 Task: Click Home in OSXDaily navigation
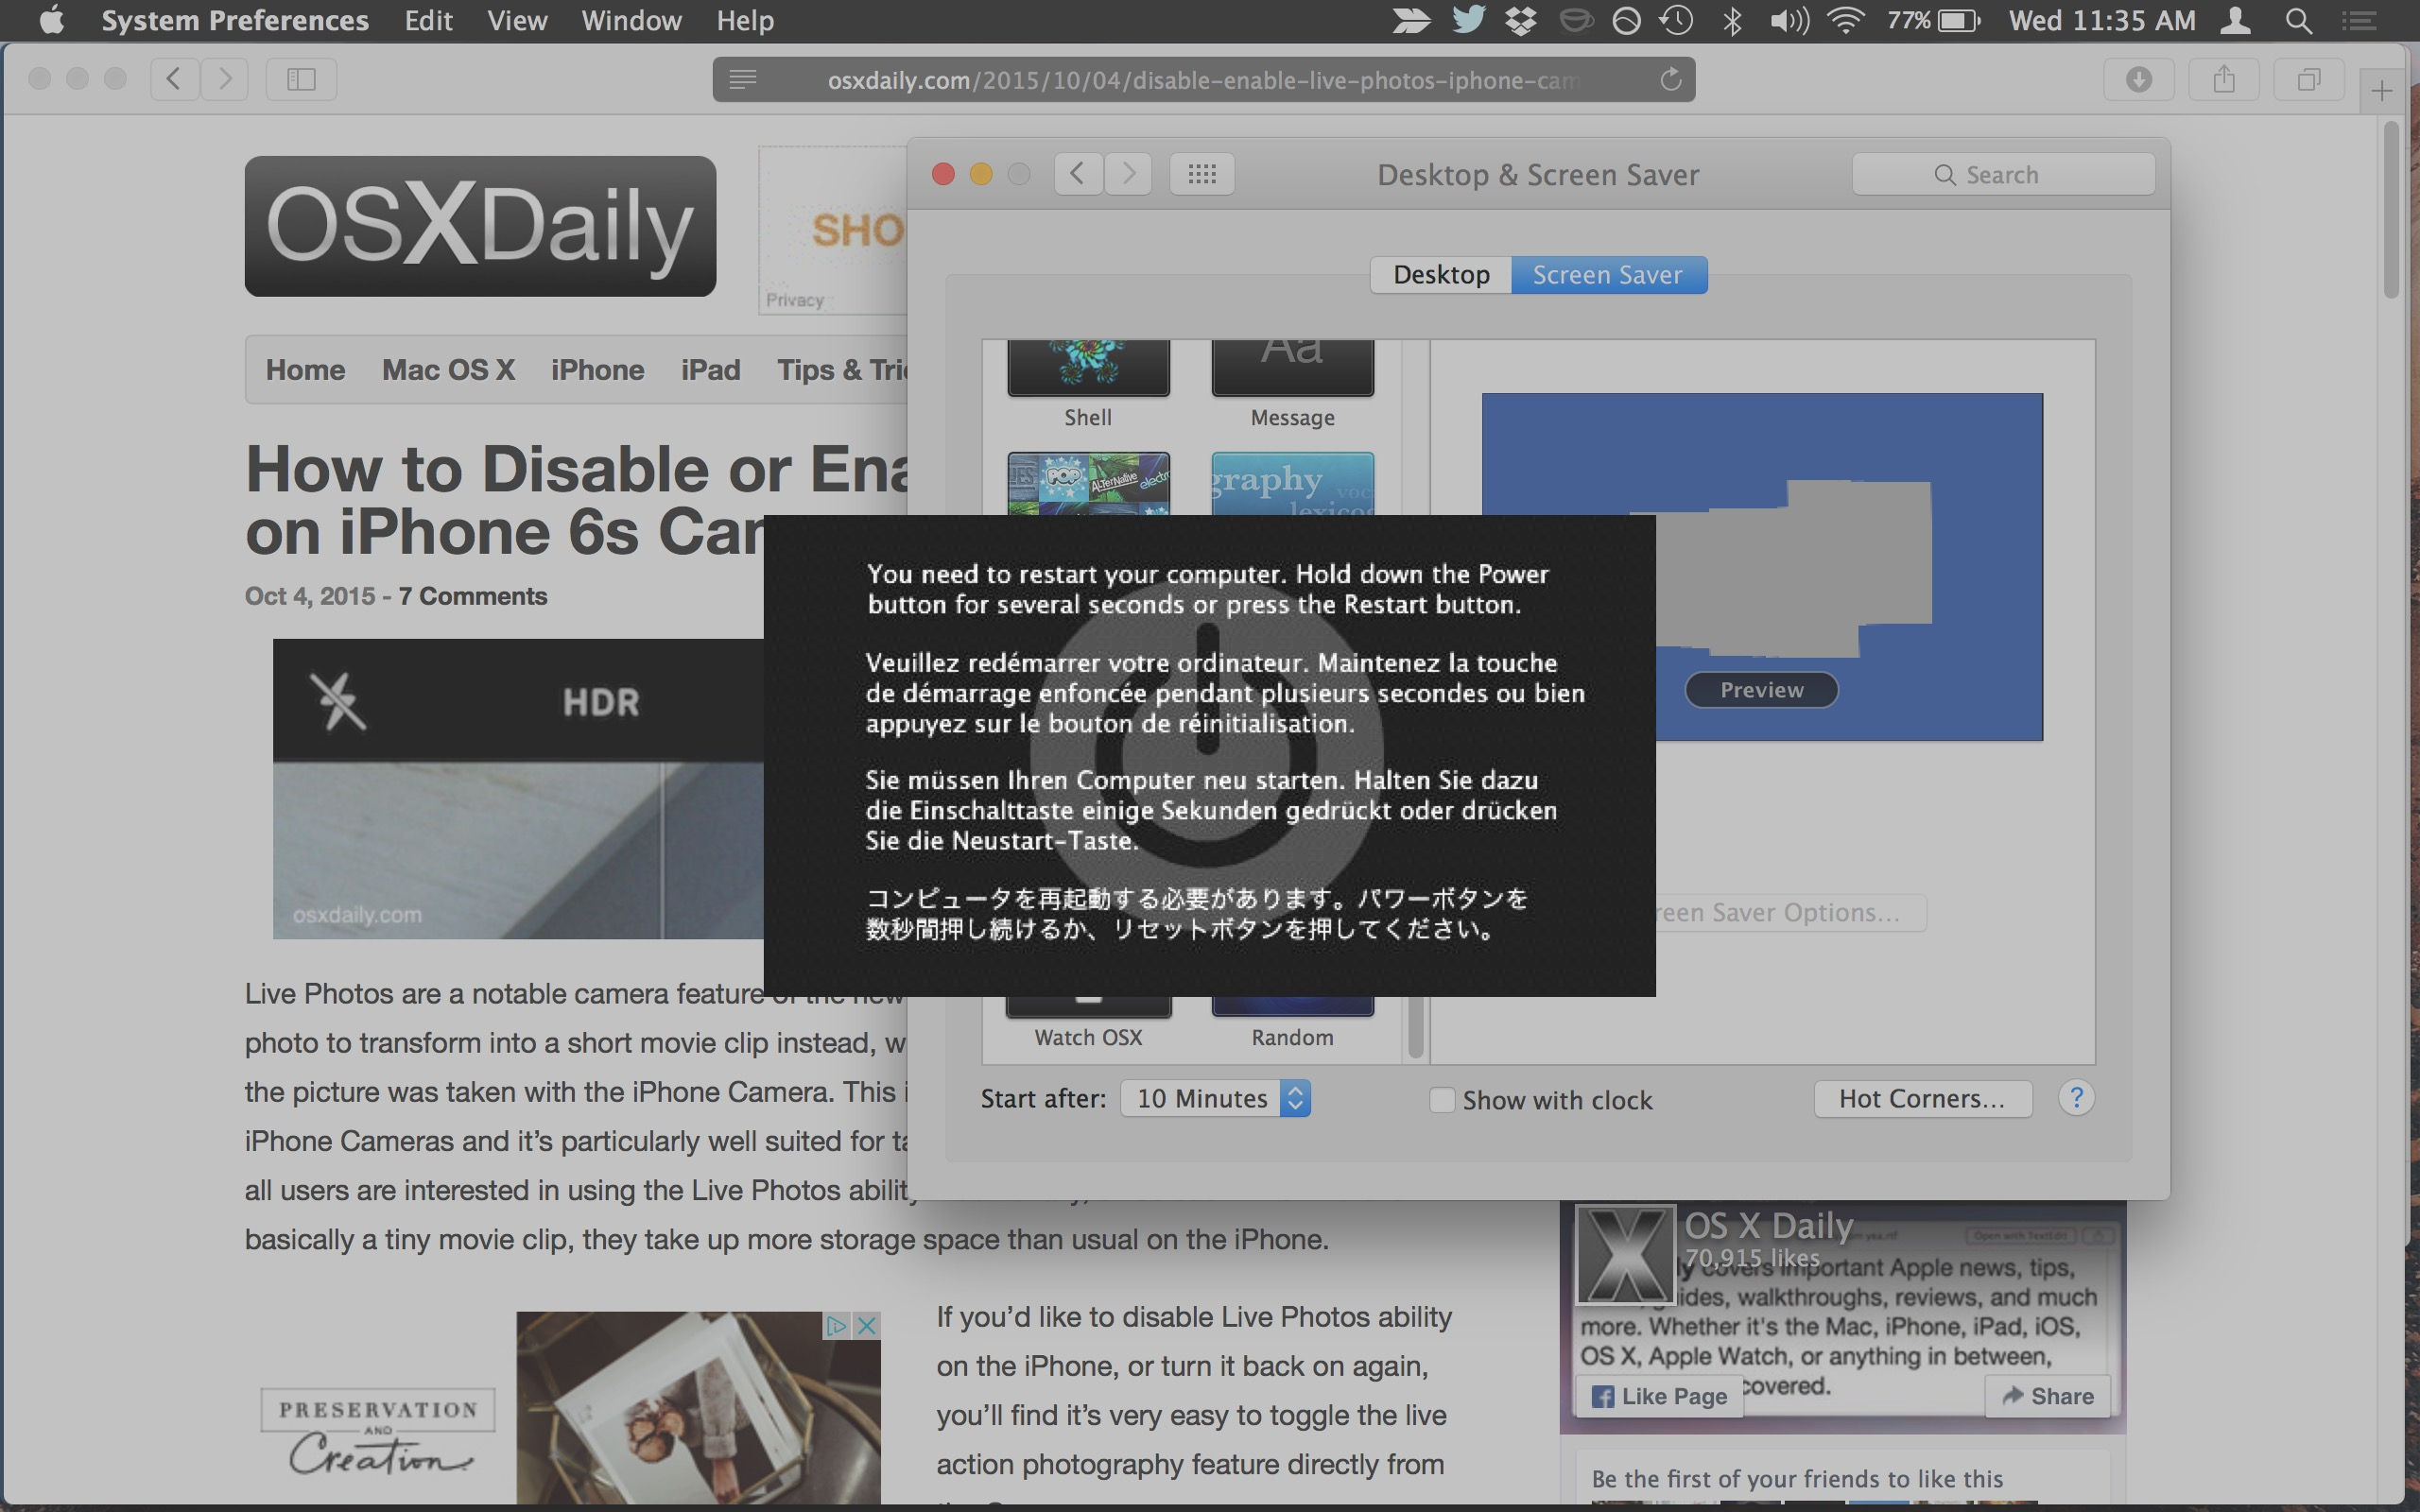(305, 369)
